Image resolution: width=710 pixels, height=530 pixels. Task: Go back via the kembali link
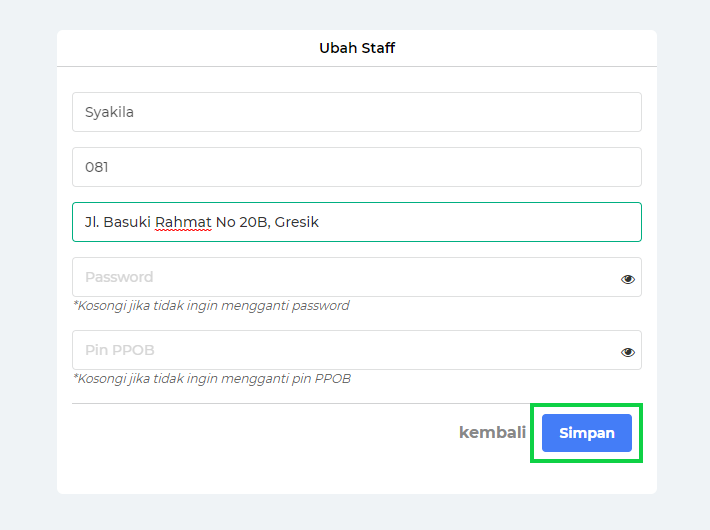(x=492, y=433)
